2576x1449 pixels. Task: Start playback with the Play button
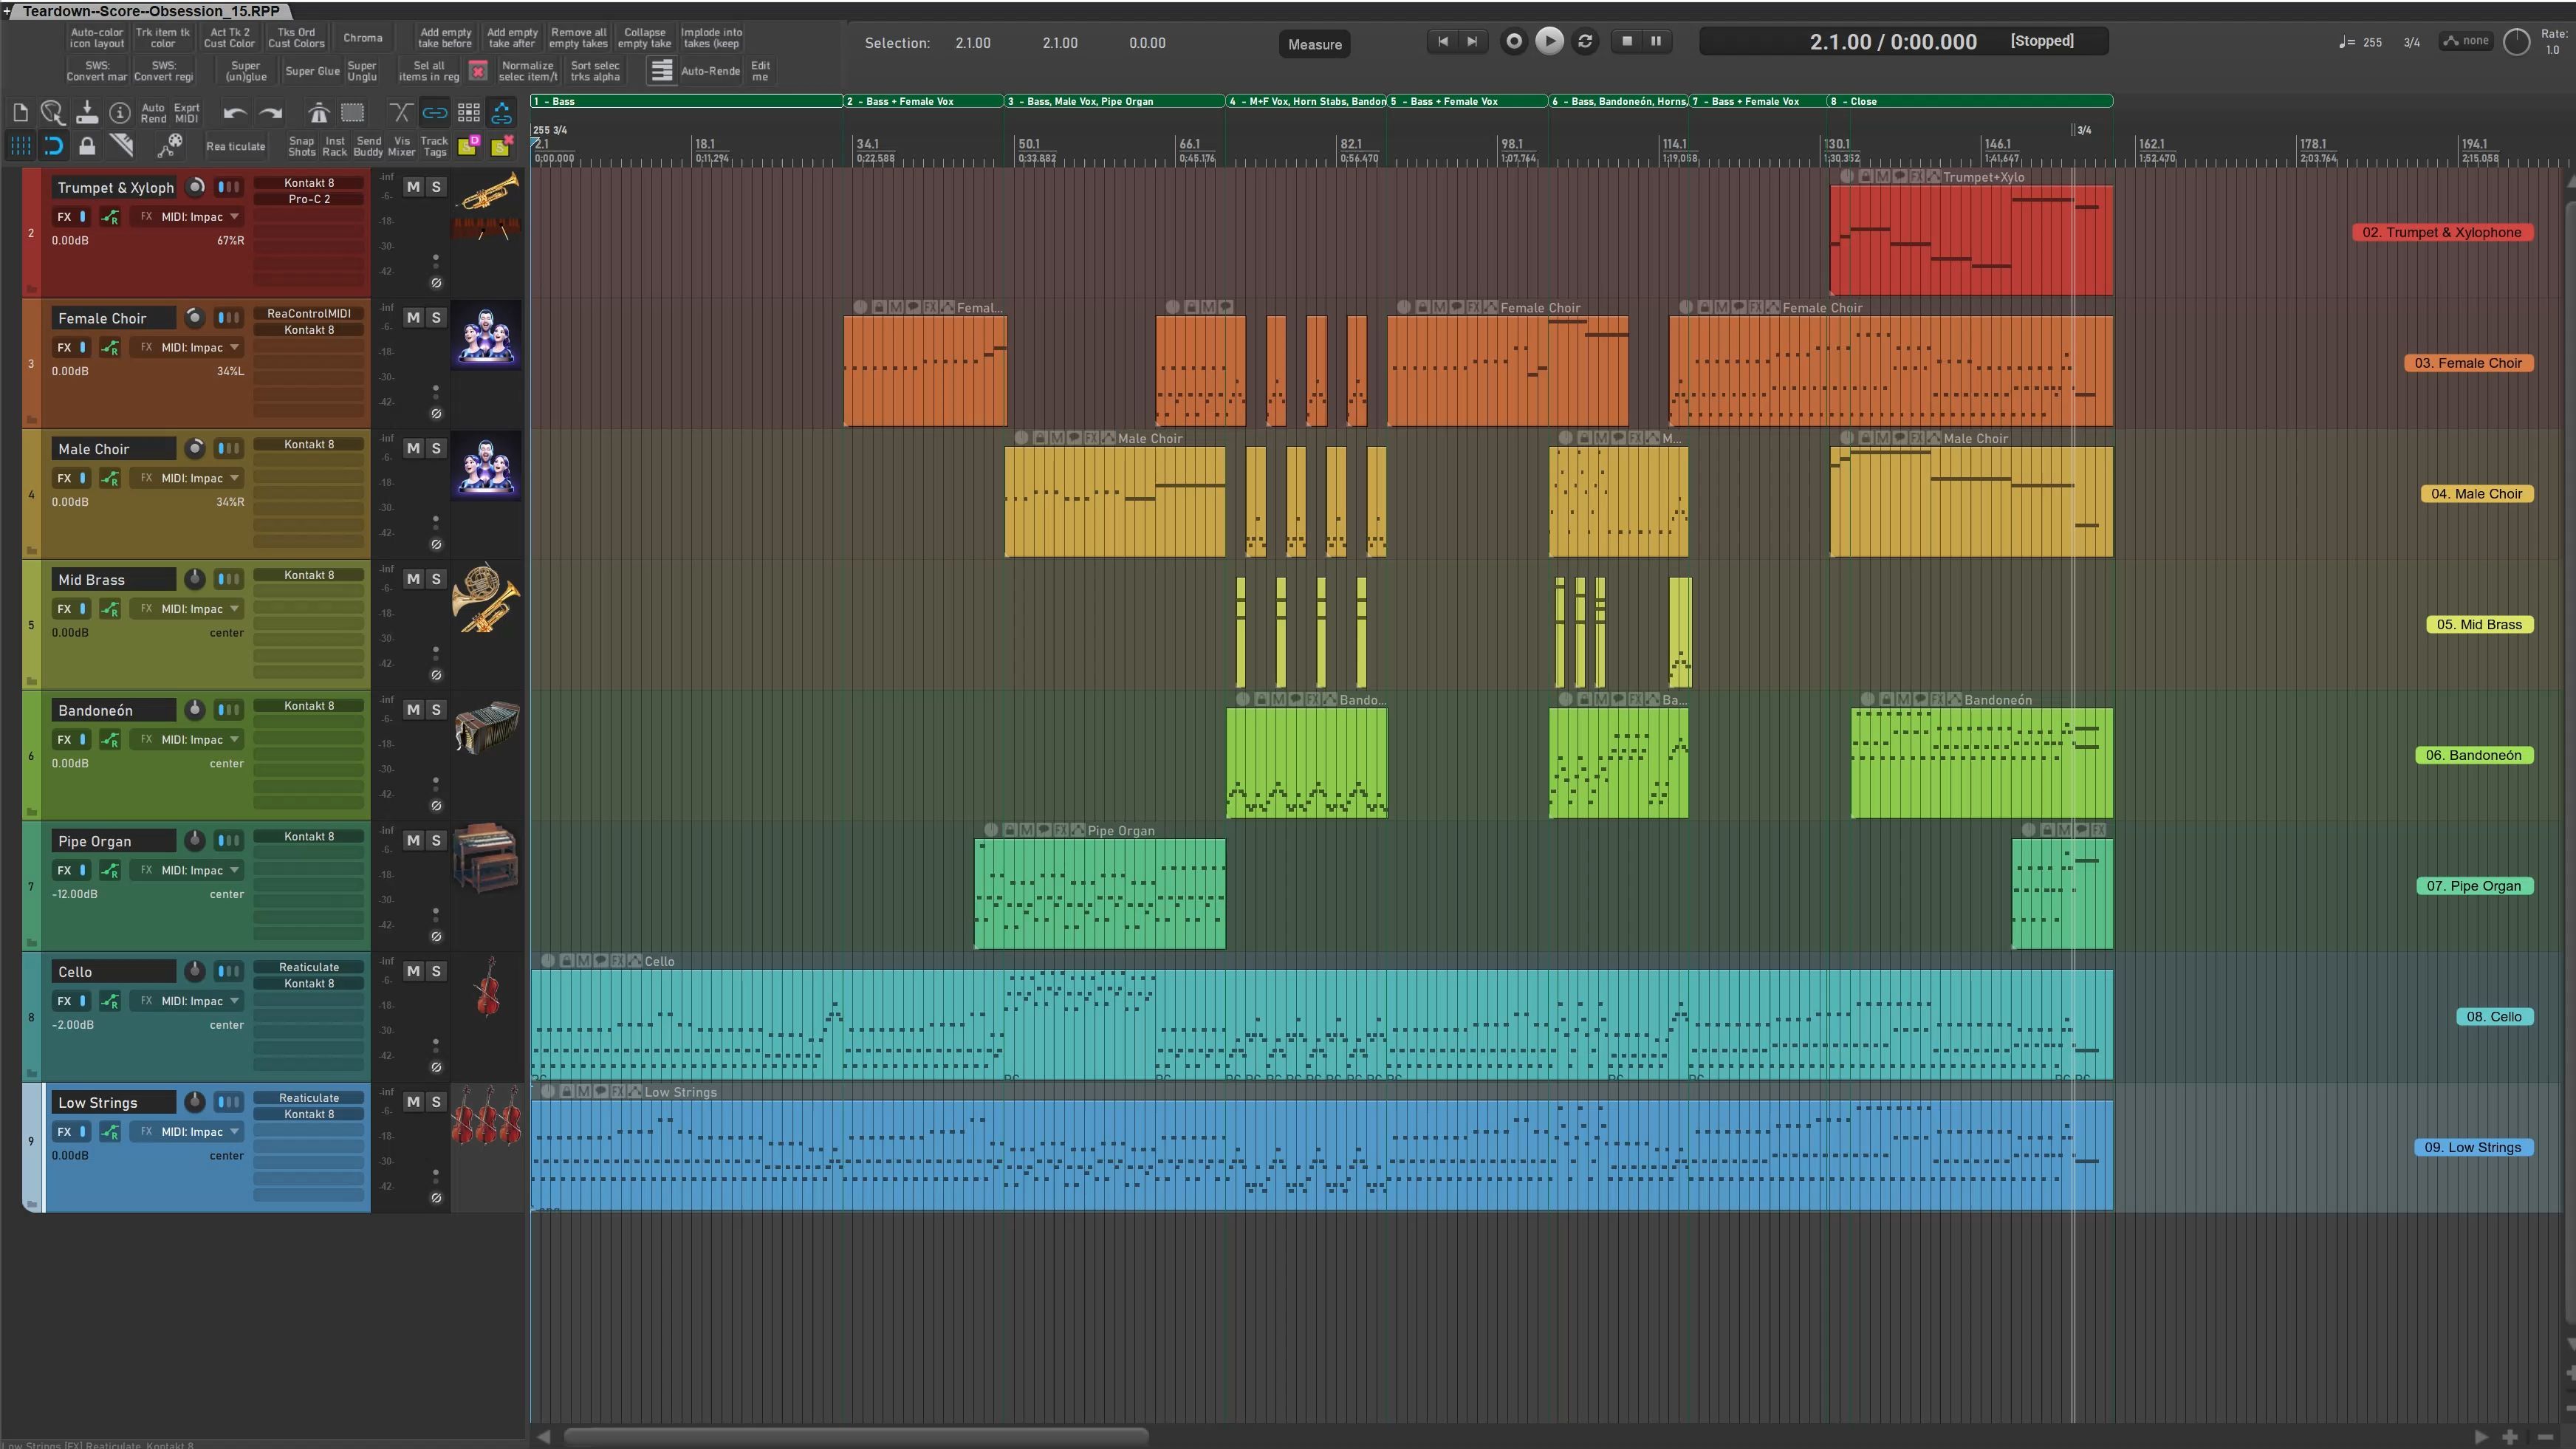pos(1549,41)
